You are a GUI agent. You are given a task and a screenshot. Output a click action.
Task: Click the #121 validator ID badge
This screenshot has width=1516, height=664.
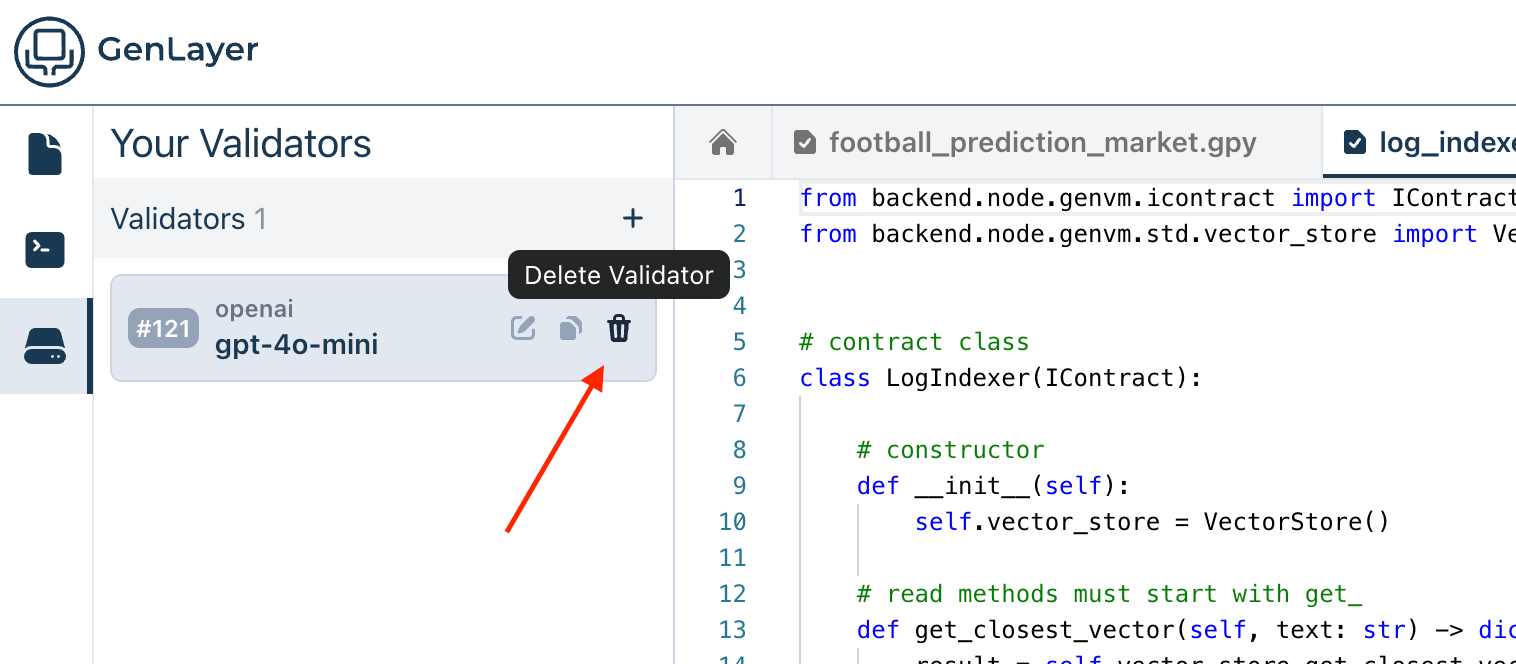point(163,328)
